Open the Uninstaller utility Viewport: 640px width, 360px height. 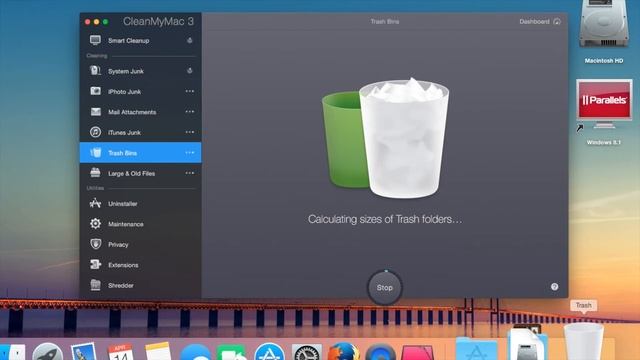pyautogui.click(x=140, y=204)
